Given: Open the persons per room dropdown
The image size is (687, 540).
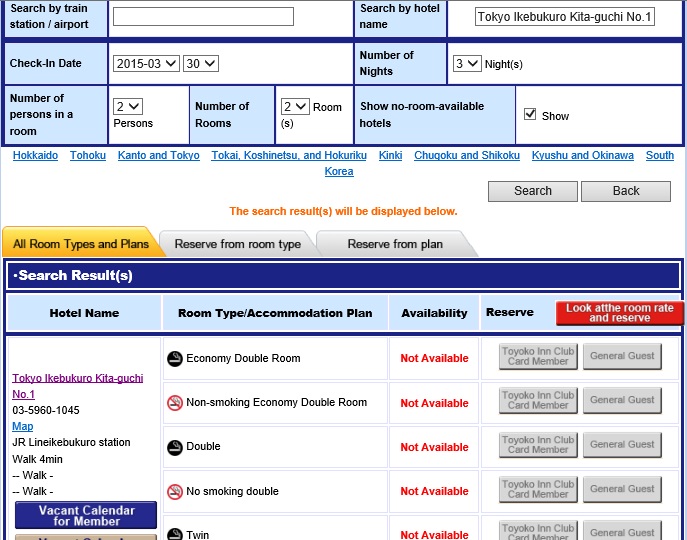Looking at the screenshot, I should click(128, 107).
